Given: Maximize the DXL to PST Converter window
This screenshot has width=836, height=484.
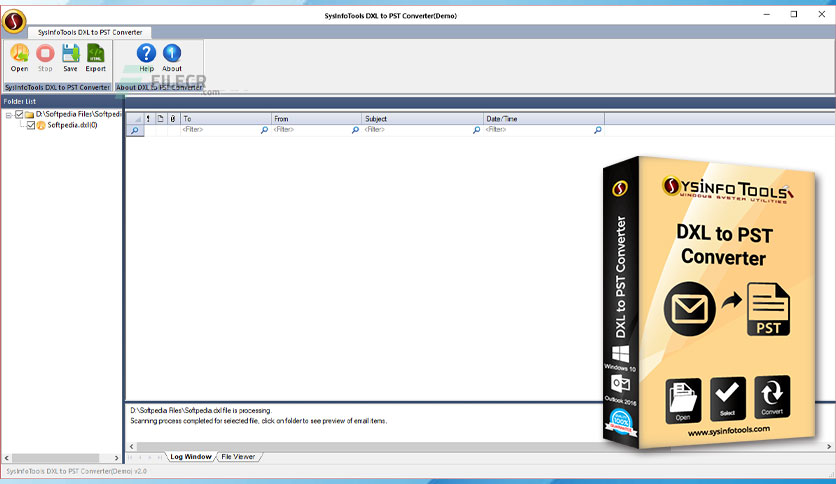Looking at the screenshot, I should tap(794, 15).
